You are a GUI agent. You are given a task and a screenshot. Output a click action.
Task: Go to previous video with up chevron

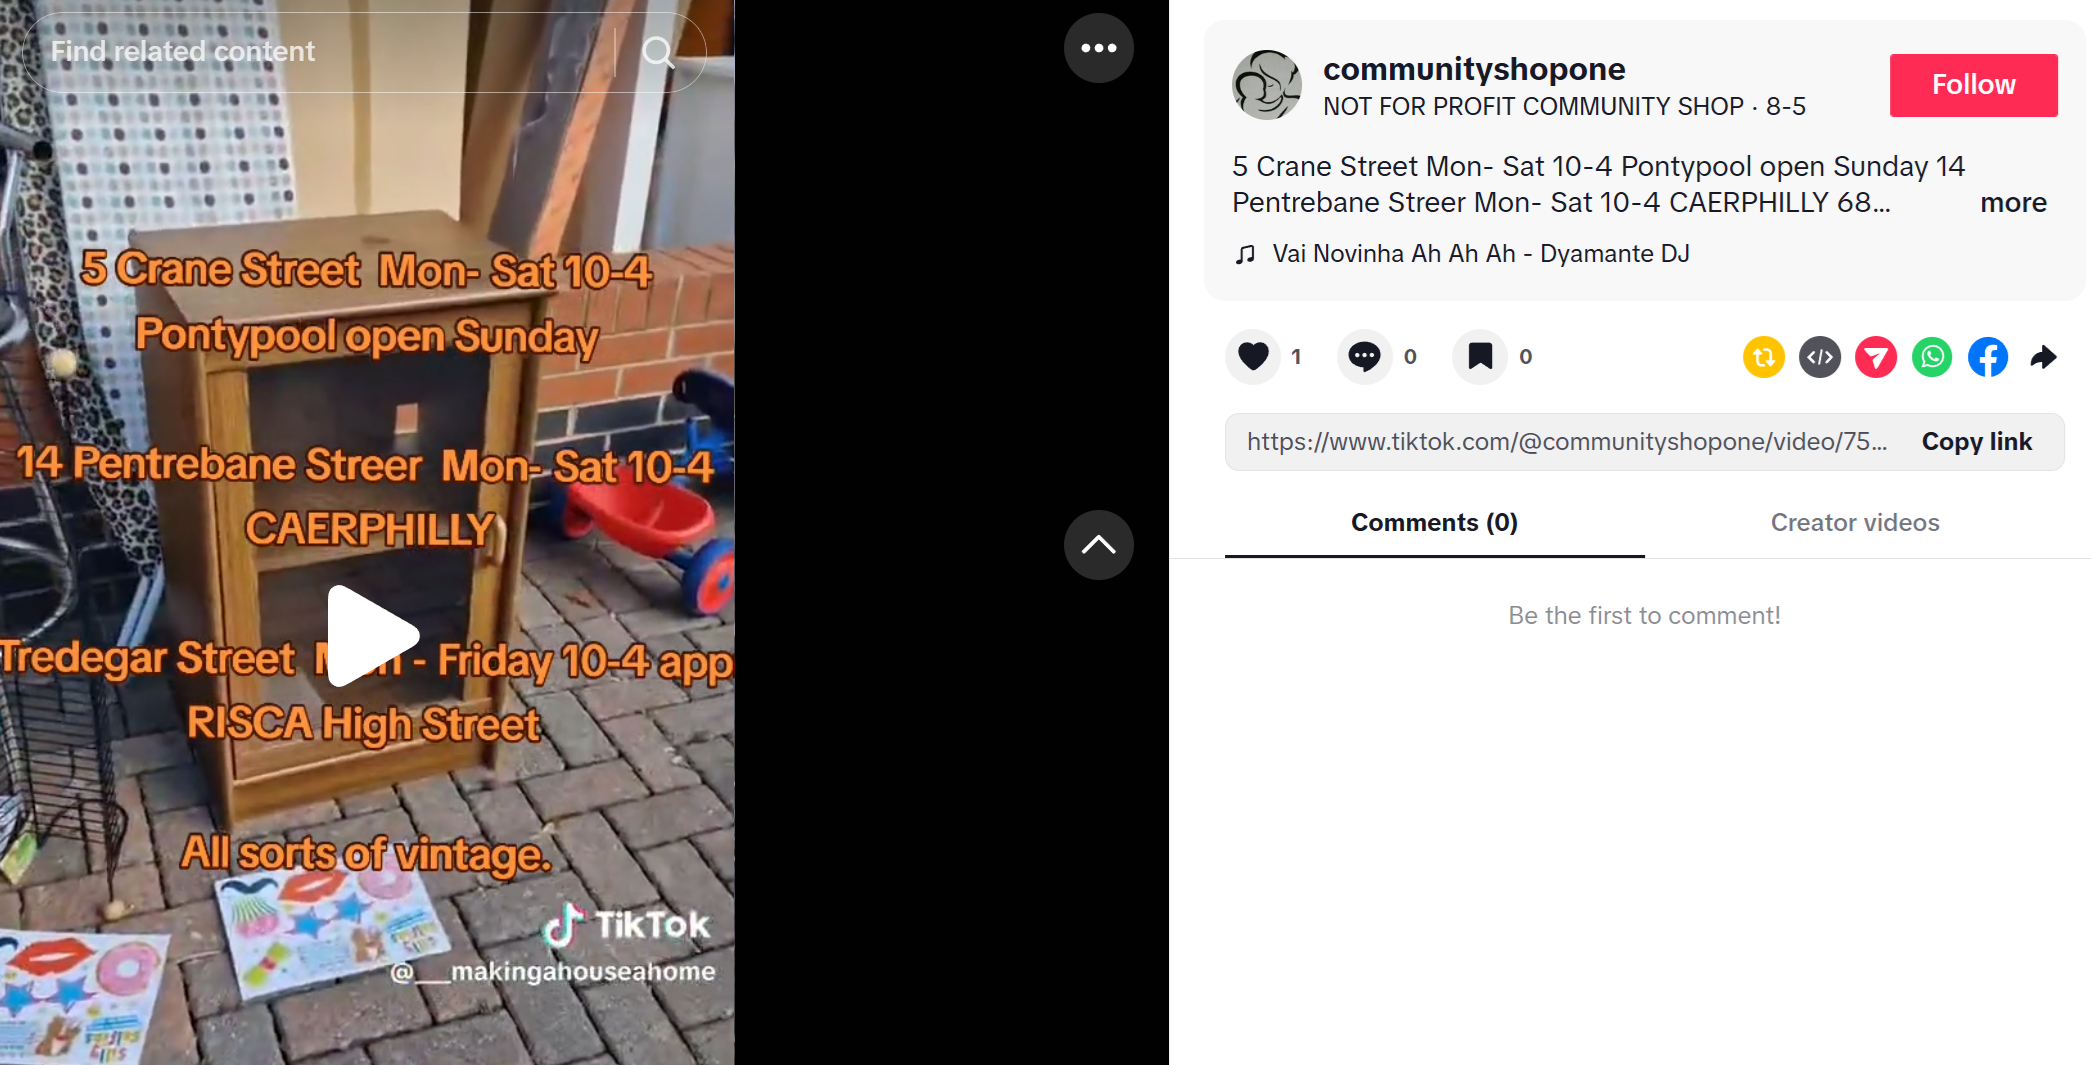click(x=1099, y=545)
